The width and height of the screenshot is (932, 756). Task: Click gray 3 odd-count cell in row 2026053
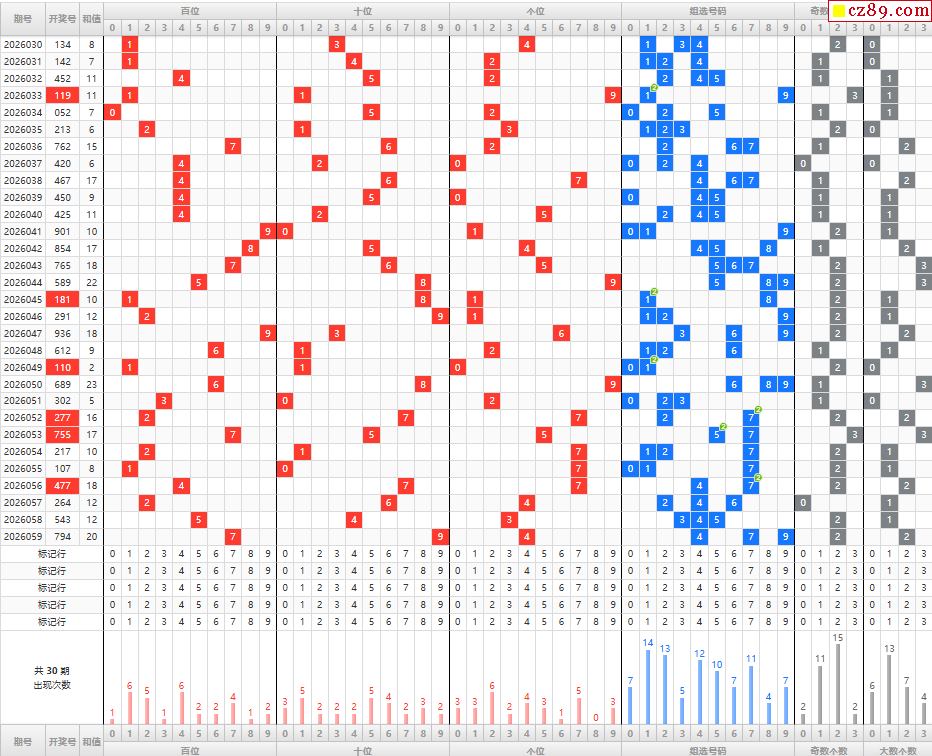point(854,435)
